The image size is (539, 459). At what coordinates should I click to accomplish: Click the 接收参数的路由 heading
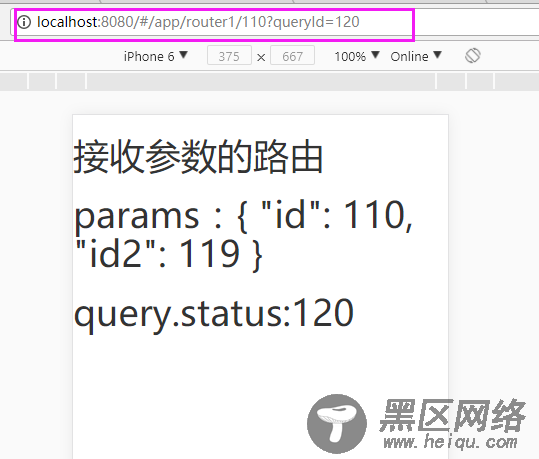(198, 157)
